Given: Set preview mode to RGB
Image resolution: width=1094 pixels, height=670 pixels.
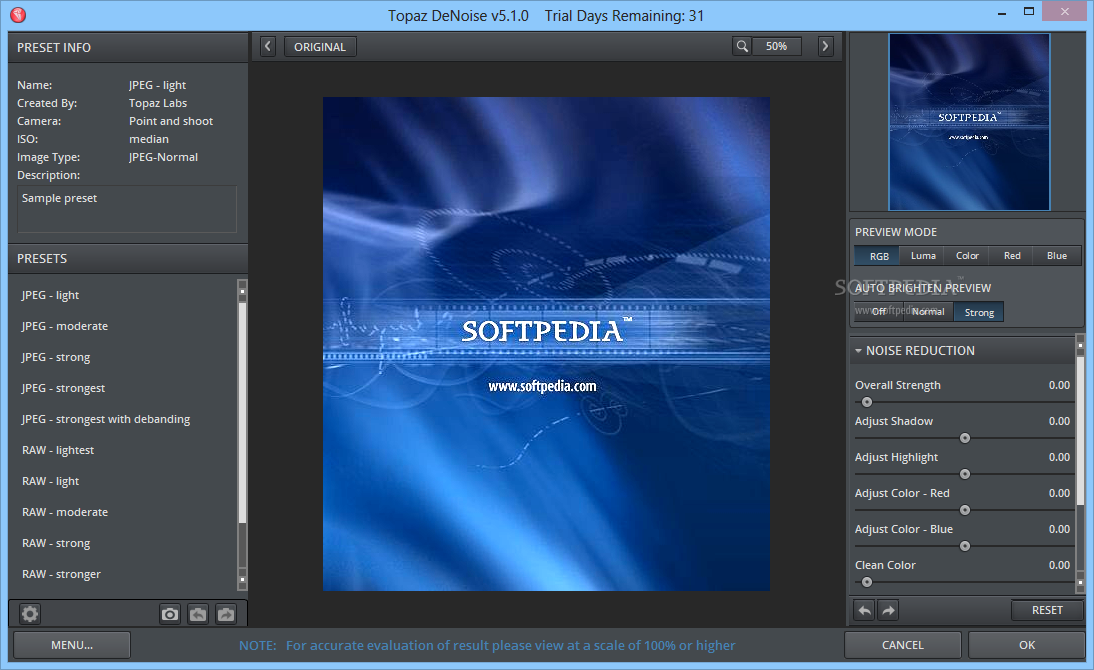Looking at the screenshot, I should pos(879,256).
